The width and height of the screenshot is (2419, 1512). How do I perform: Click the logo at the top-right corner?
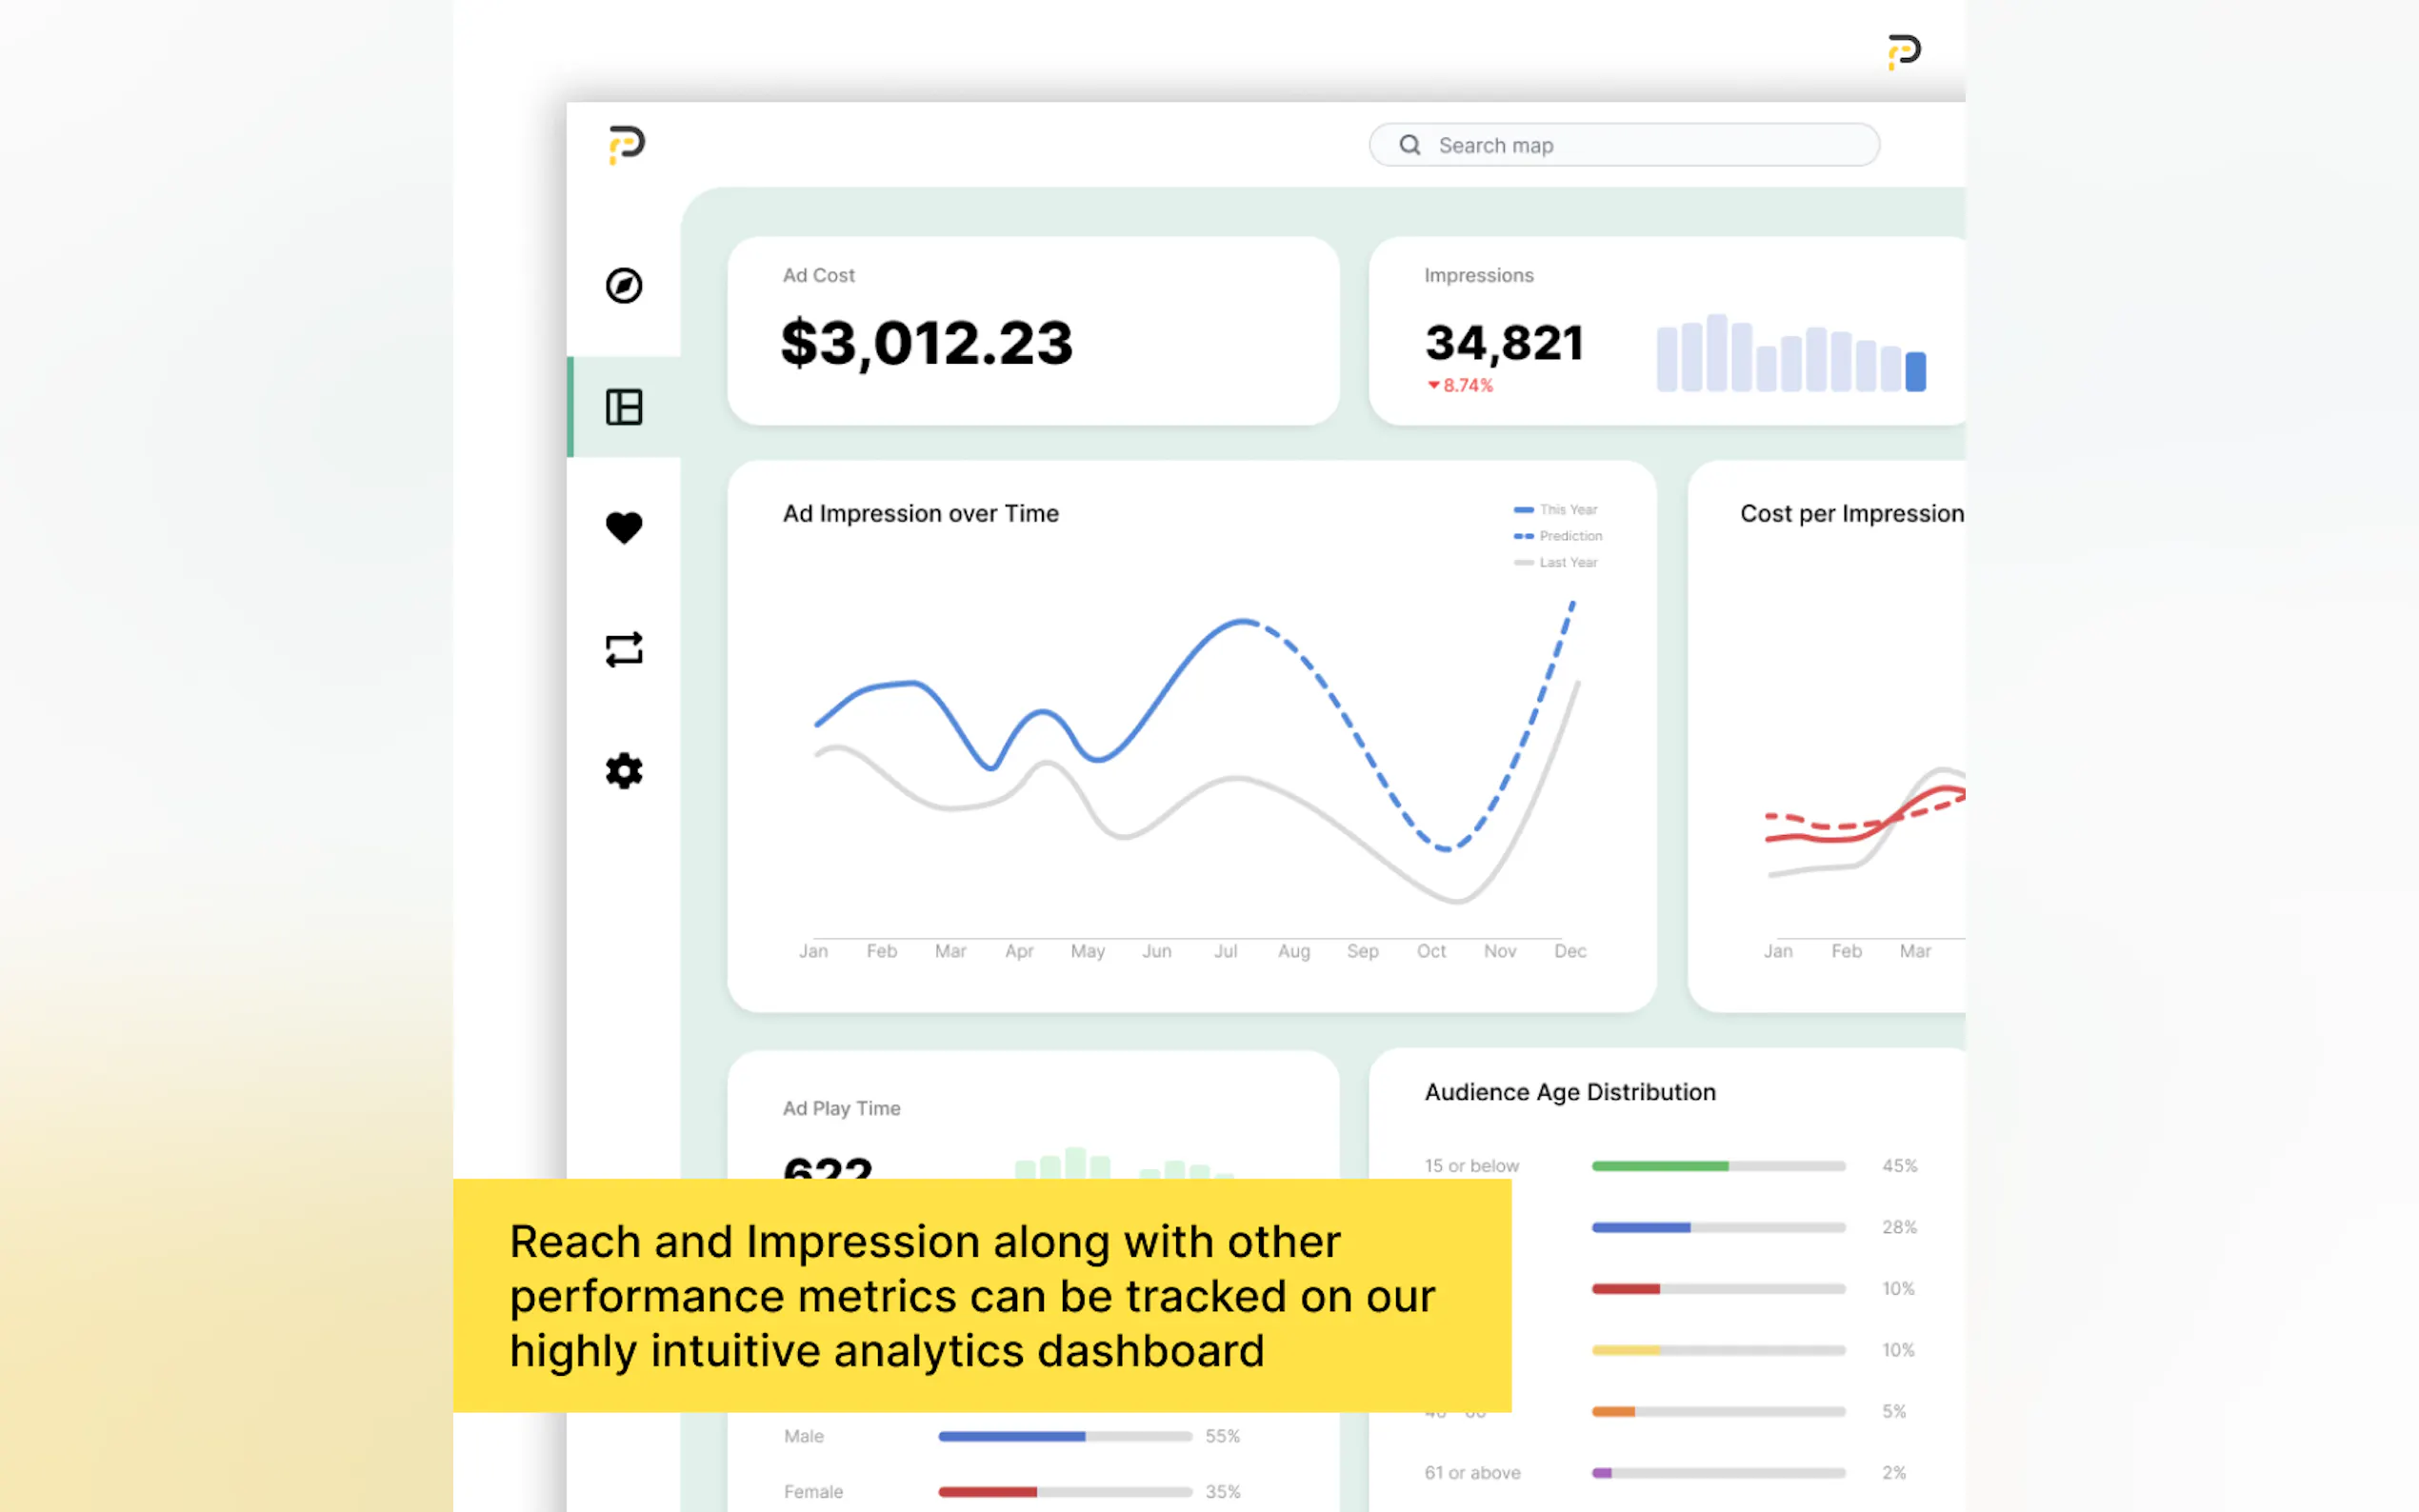pos(1903,51)
